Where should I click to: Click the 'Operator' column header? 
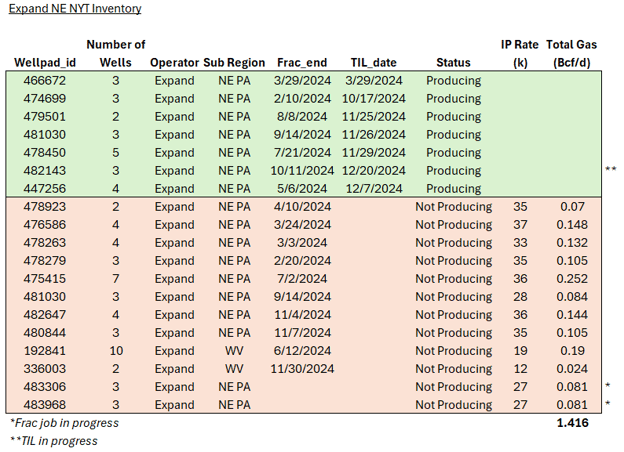pyautogui.click(x=174, y=62)
